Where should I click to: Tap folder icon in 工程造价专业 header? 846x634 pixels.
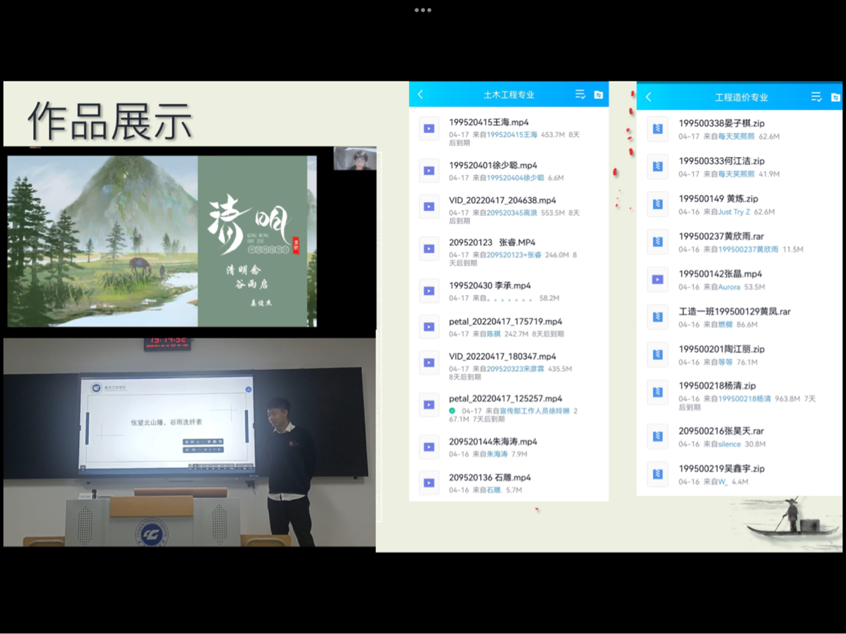835,97
